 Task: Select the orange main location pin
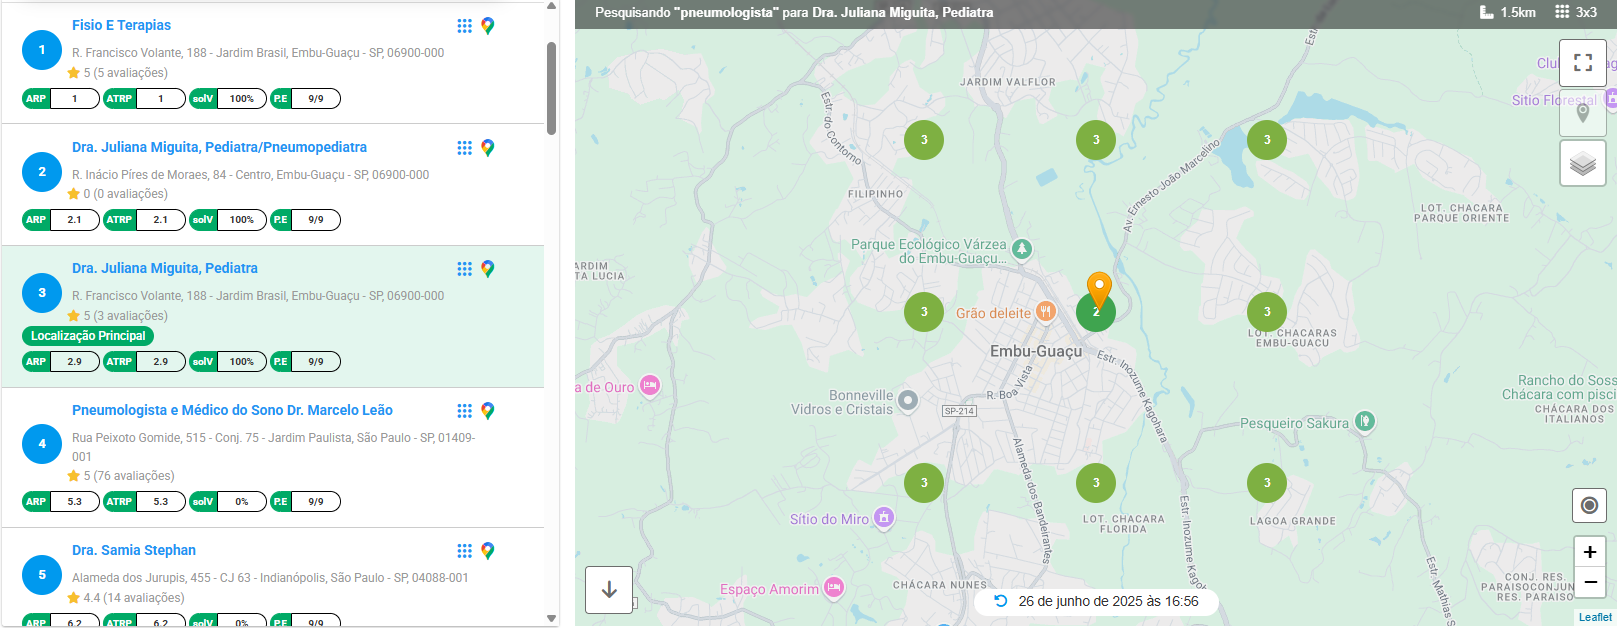point(1099,288)
